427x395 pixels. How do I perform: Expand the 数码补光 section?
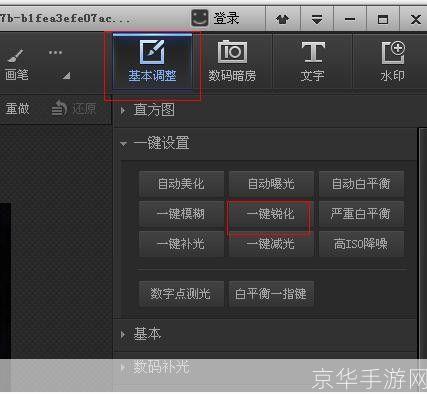click(155, 367)
